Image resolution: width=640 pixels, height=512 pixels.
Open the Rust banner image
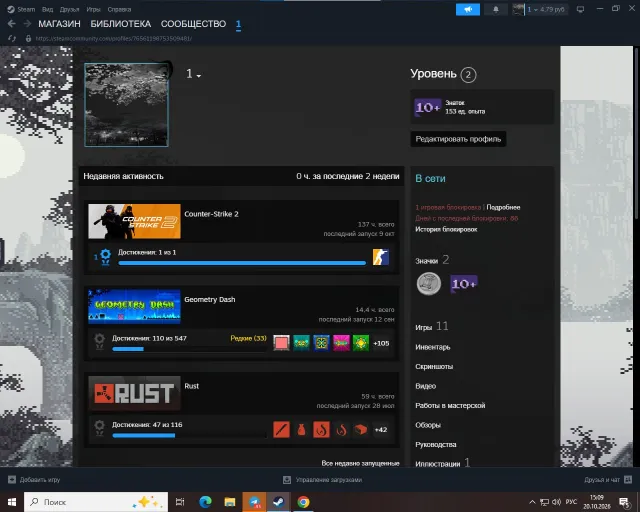134,393
